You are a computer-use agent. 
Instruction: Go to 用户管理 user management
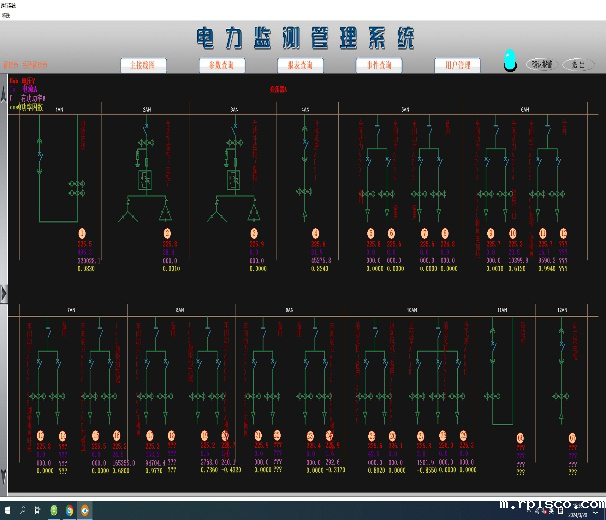(x=458, y=65)
